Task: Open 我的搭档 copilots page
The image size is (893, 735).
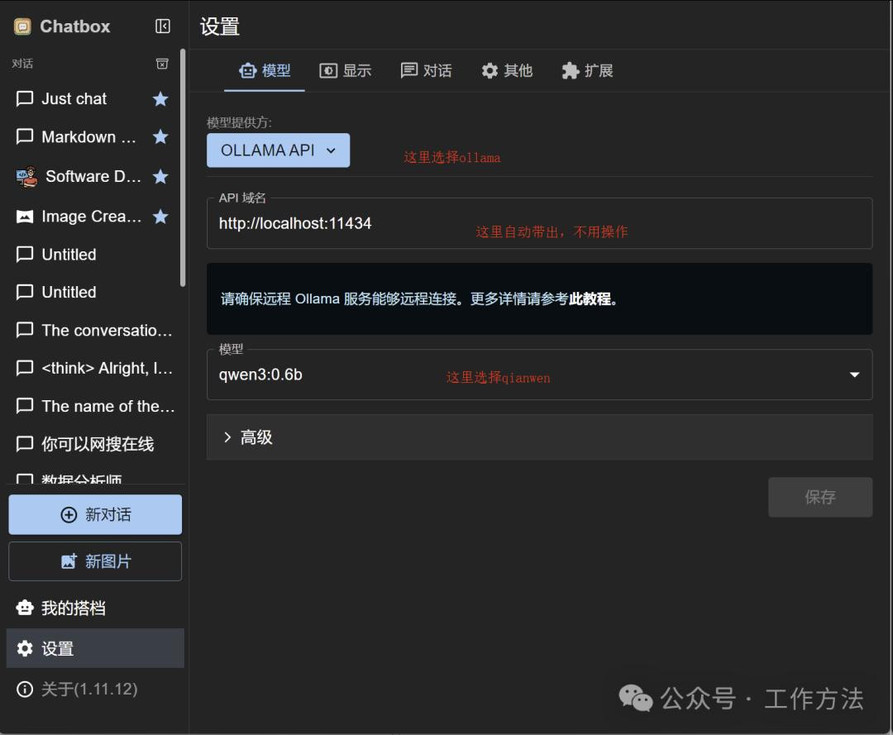Action: click(95, 608)
